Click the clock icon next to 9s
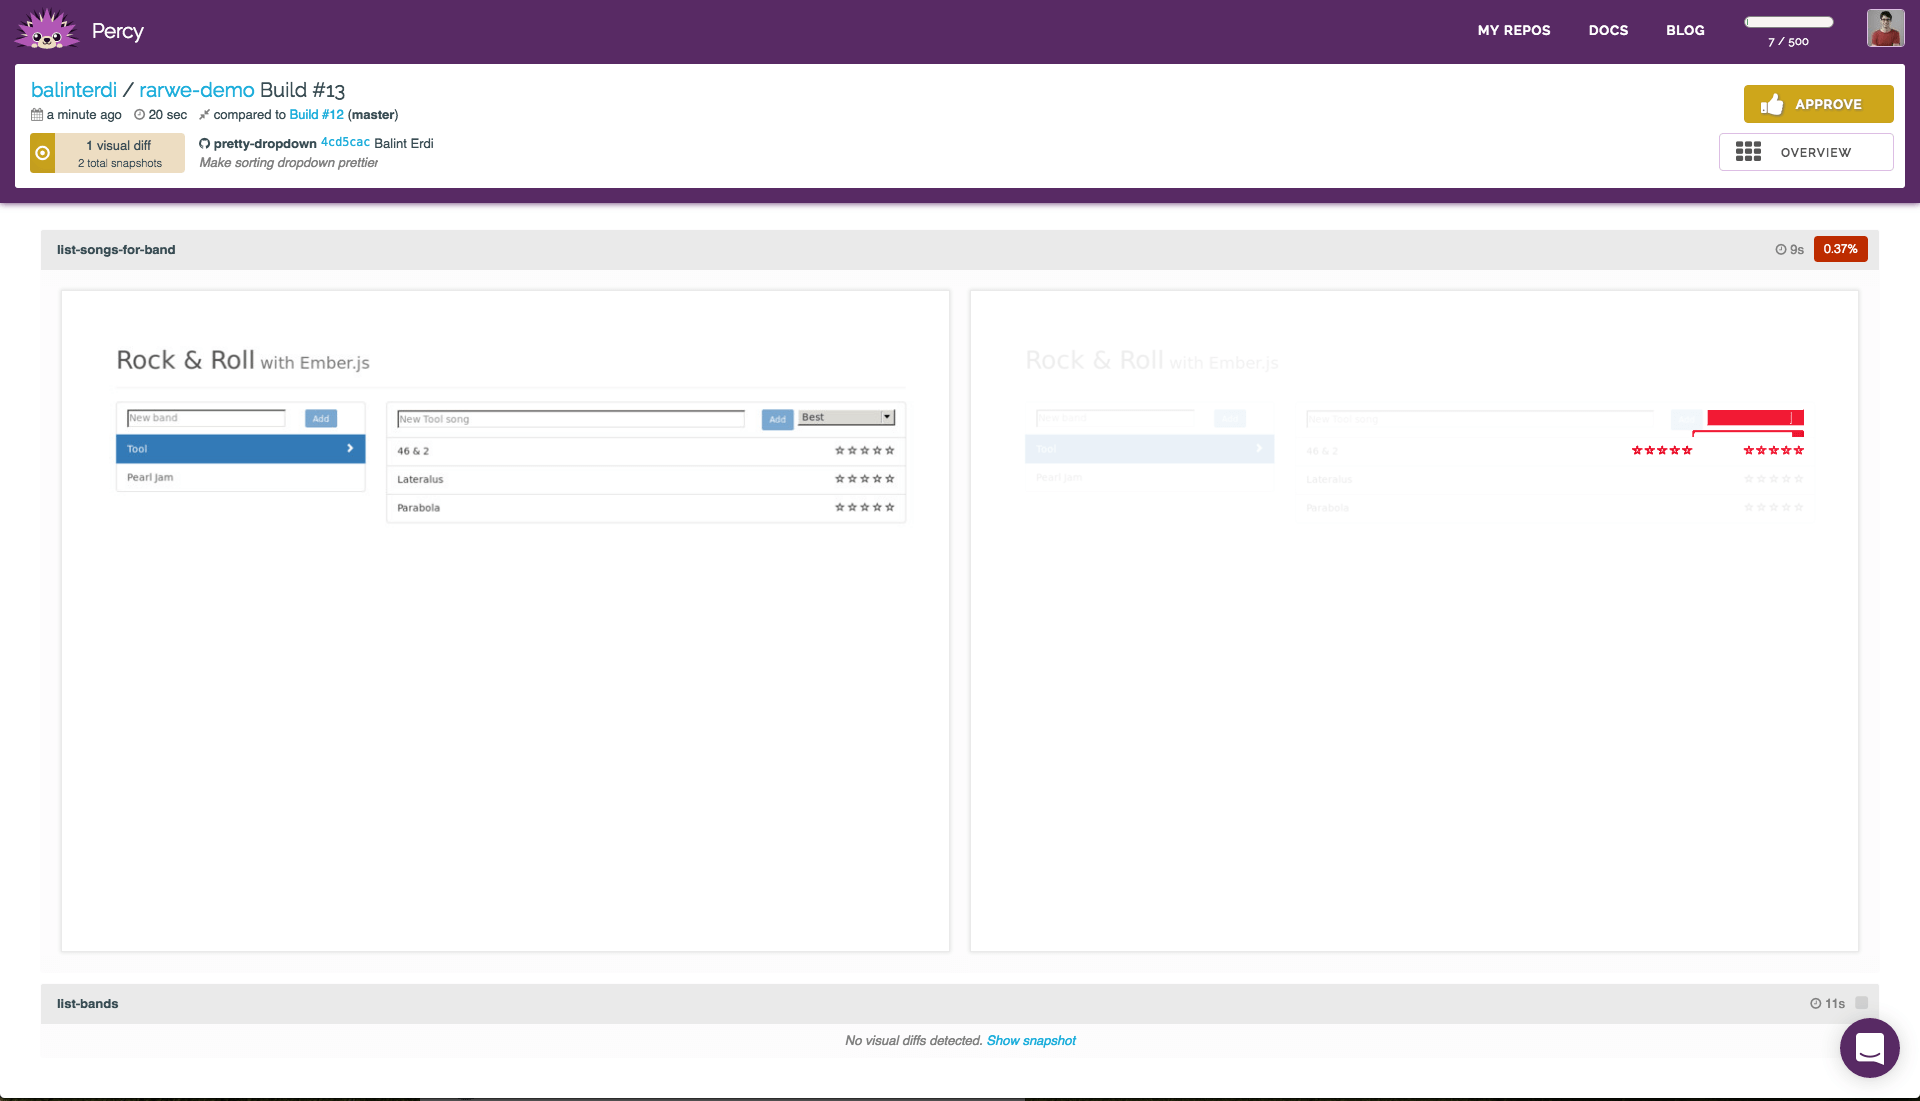 (1781, 250)
